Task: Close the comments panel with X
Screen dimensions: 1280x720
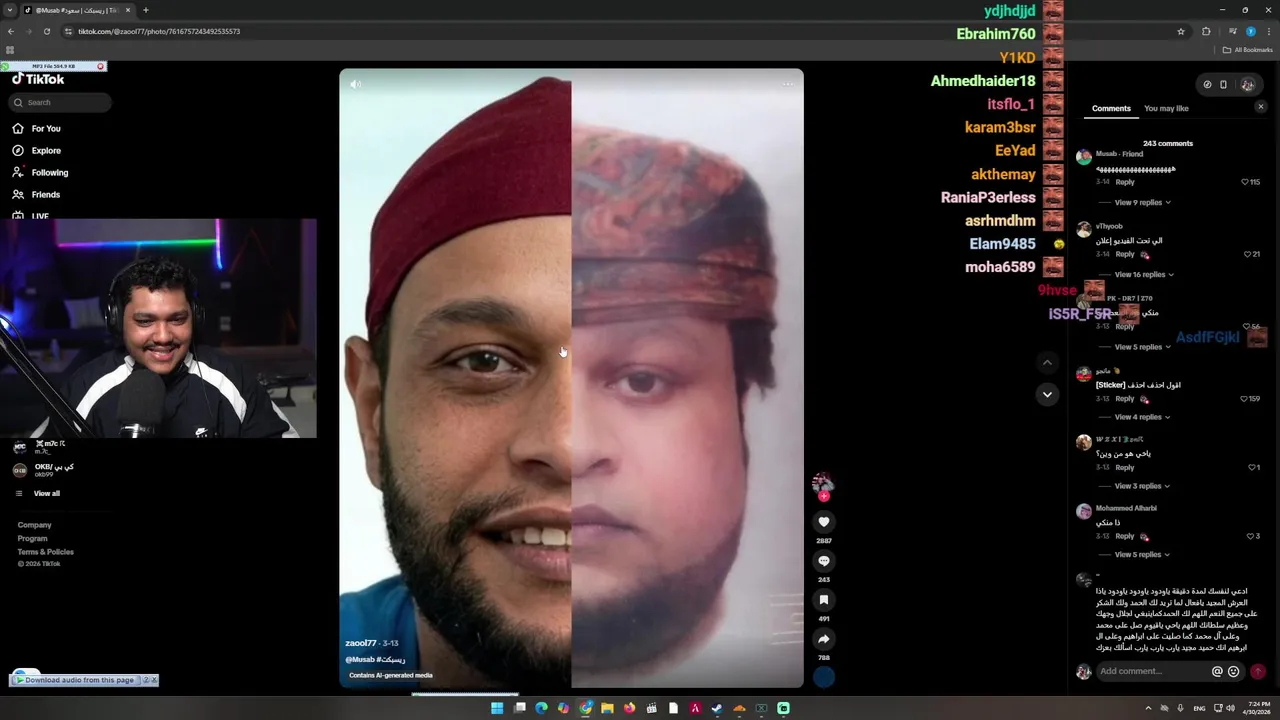Action: point(1260,107)
